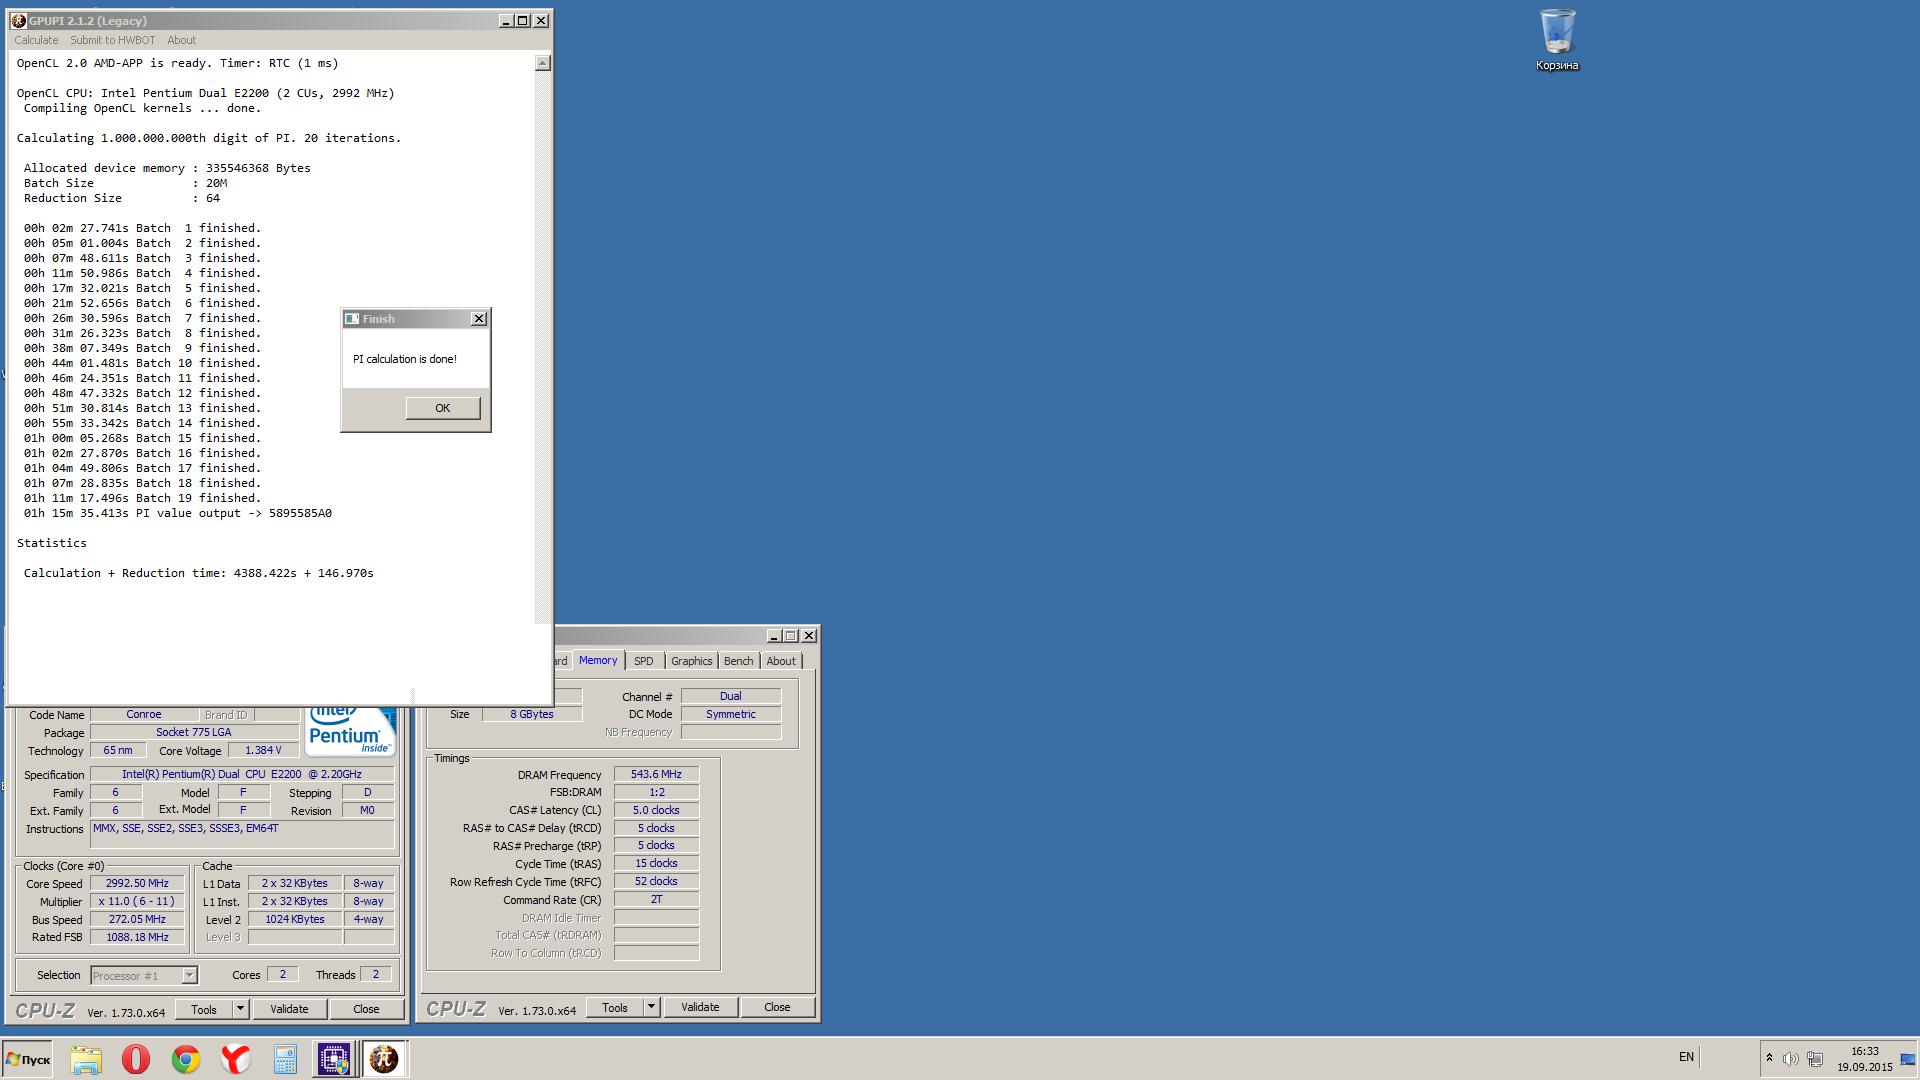Open the About menu in GPUPI
The width and height of the screenshot is (1920, 1080).
(x=181, y=40)
